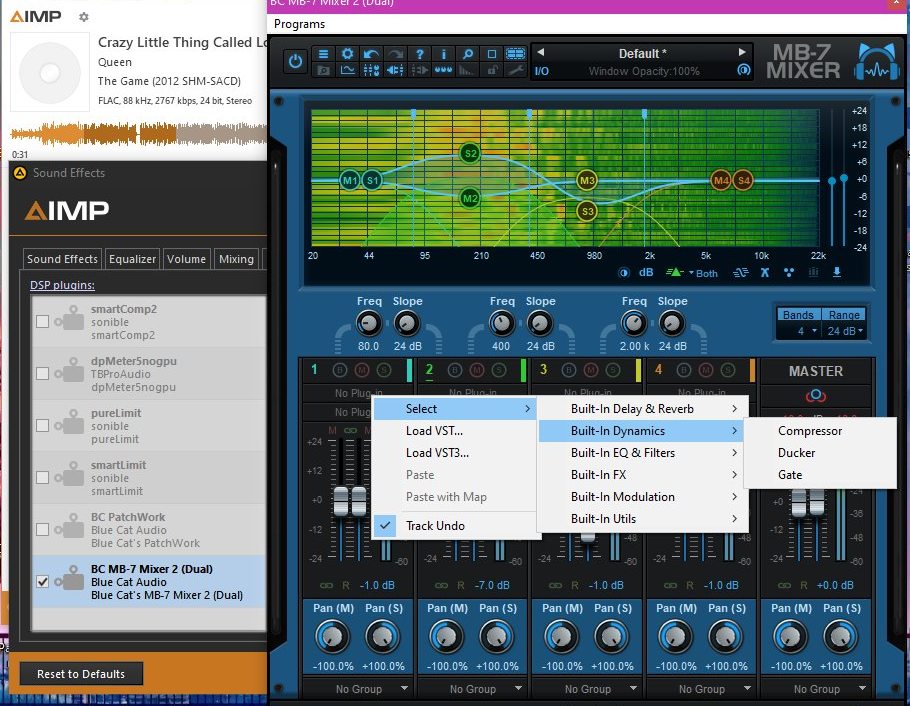910x706 pixels.
Task: Click the undo arrow in MB-7 toolbar
Action: coord(371,54)
